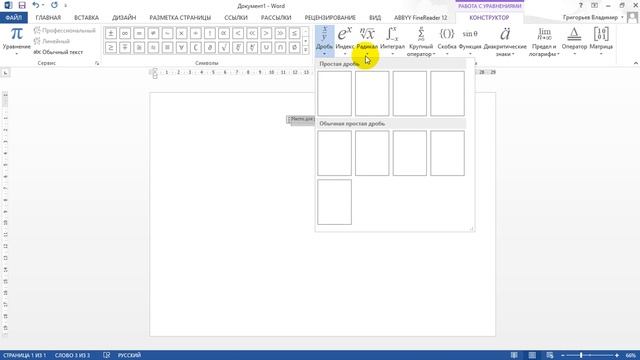Insert the union ∪ symbol
The height and width of the screenshot is (360, 640).
click(x=266, y=48)
